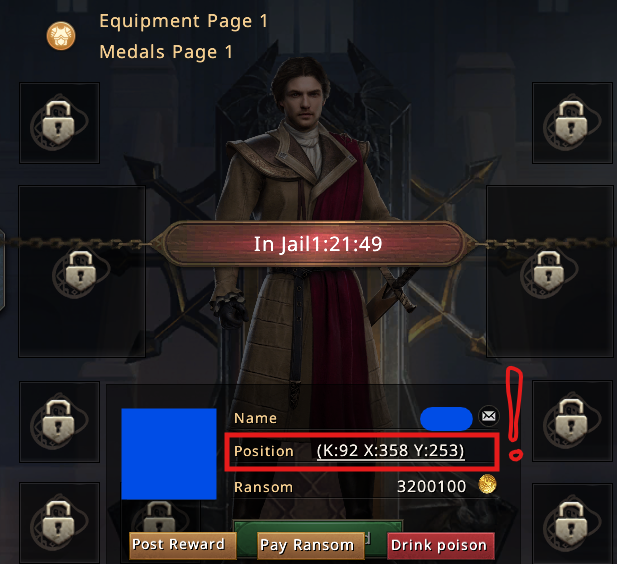The width and height of the screenshot is (617, 564).
Task: Click the gold coin icon next to Ransom
Action: tap(487, 484)
